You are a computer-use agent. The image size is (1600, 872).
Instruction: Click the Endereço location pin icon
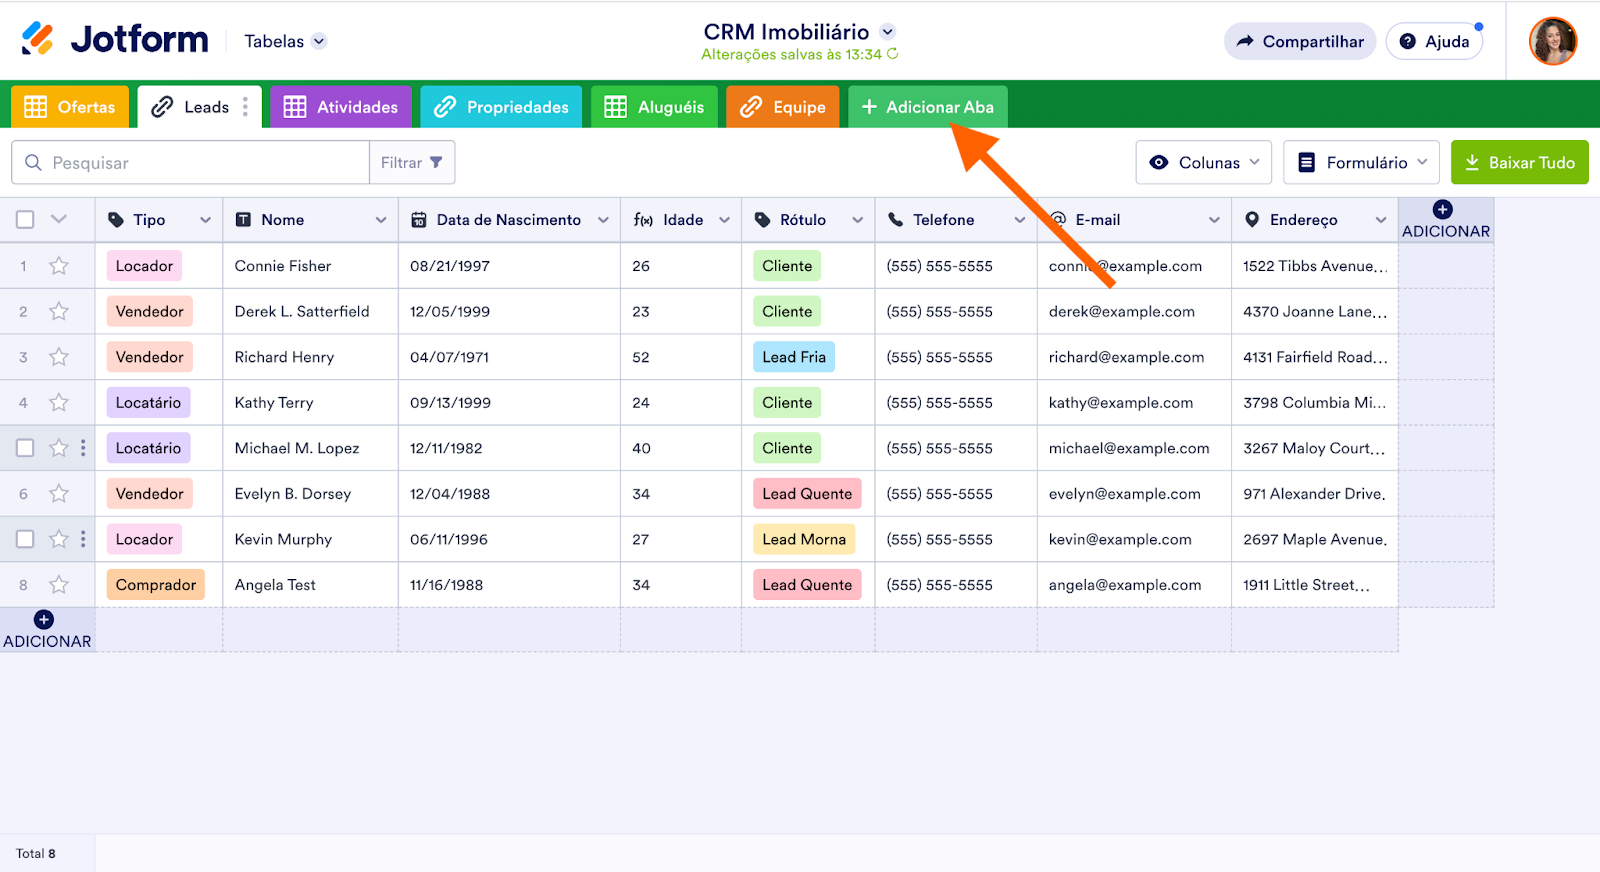coord(1252,220)
